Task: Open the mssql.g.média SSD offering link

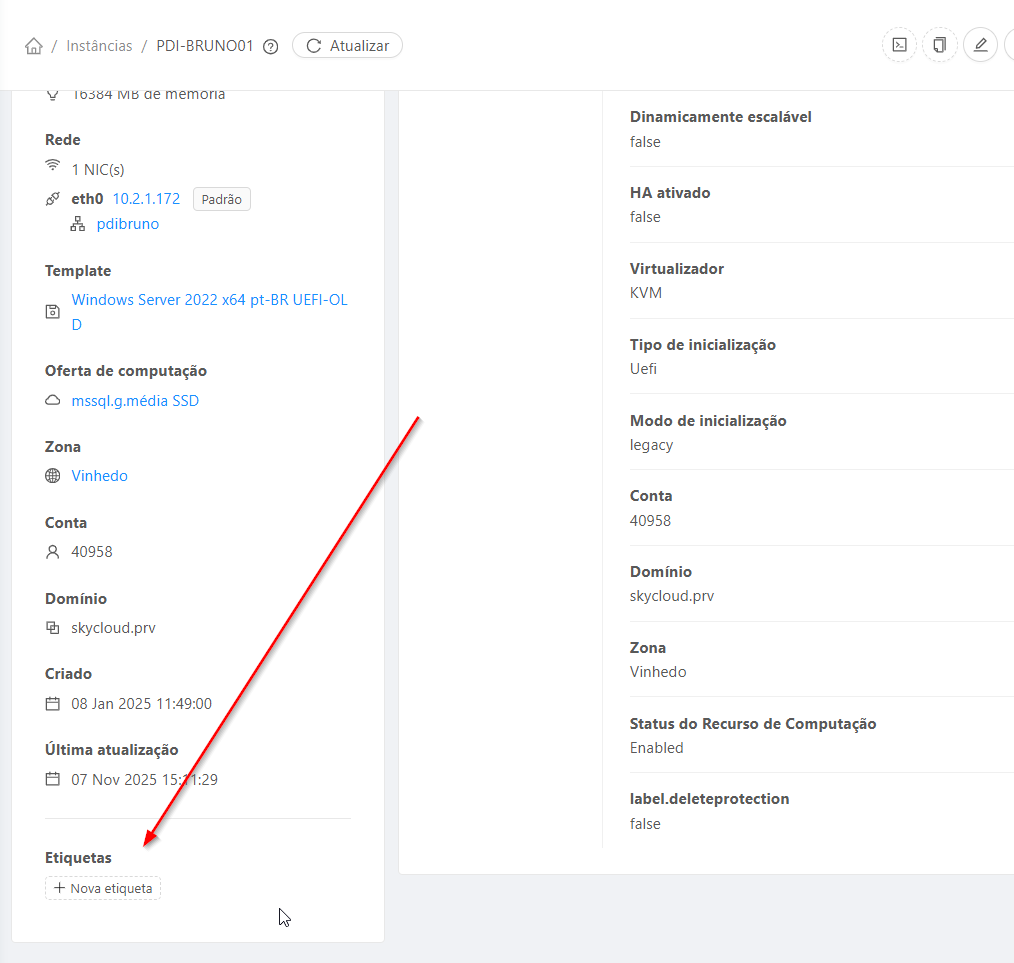Action: (135, 401)
